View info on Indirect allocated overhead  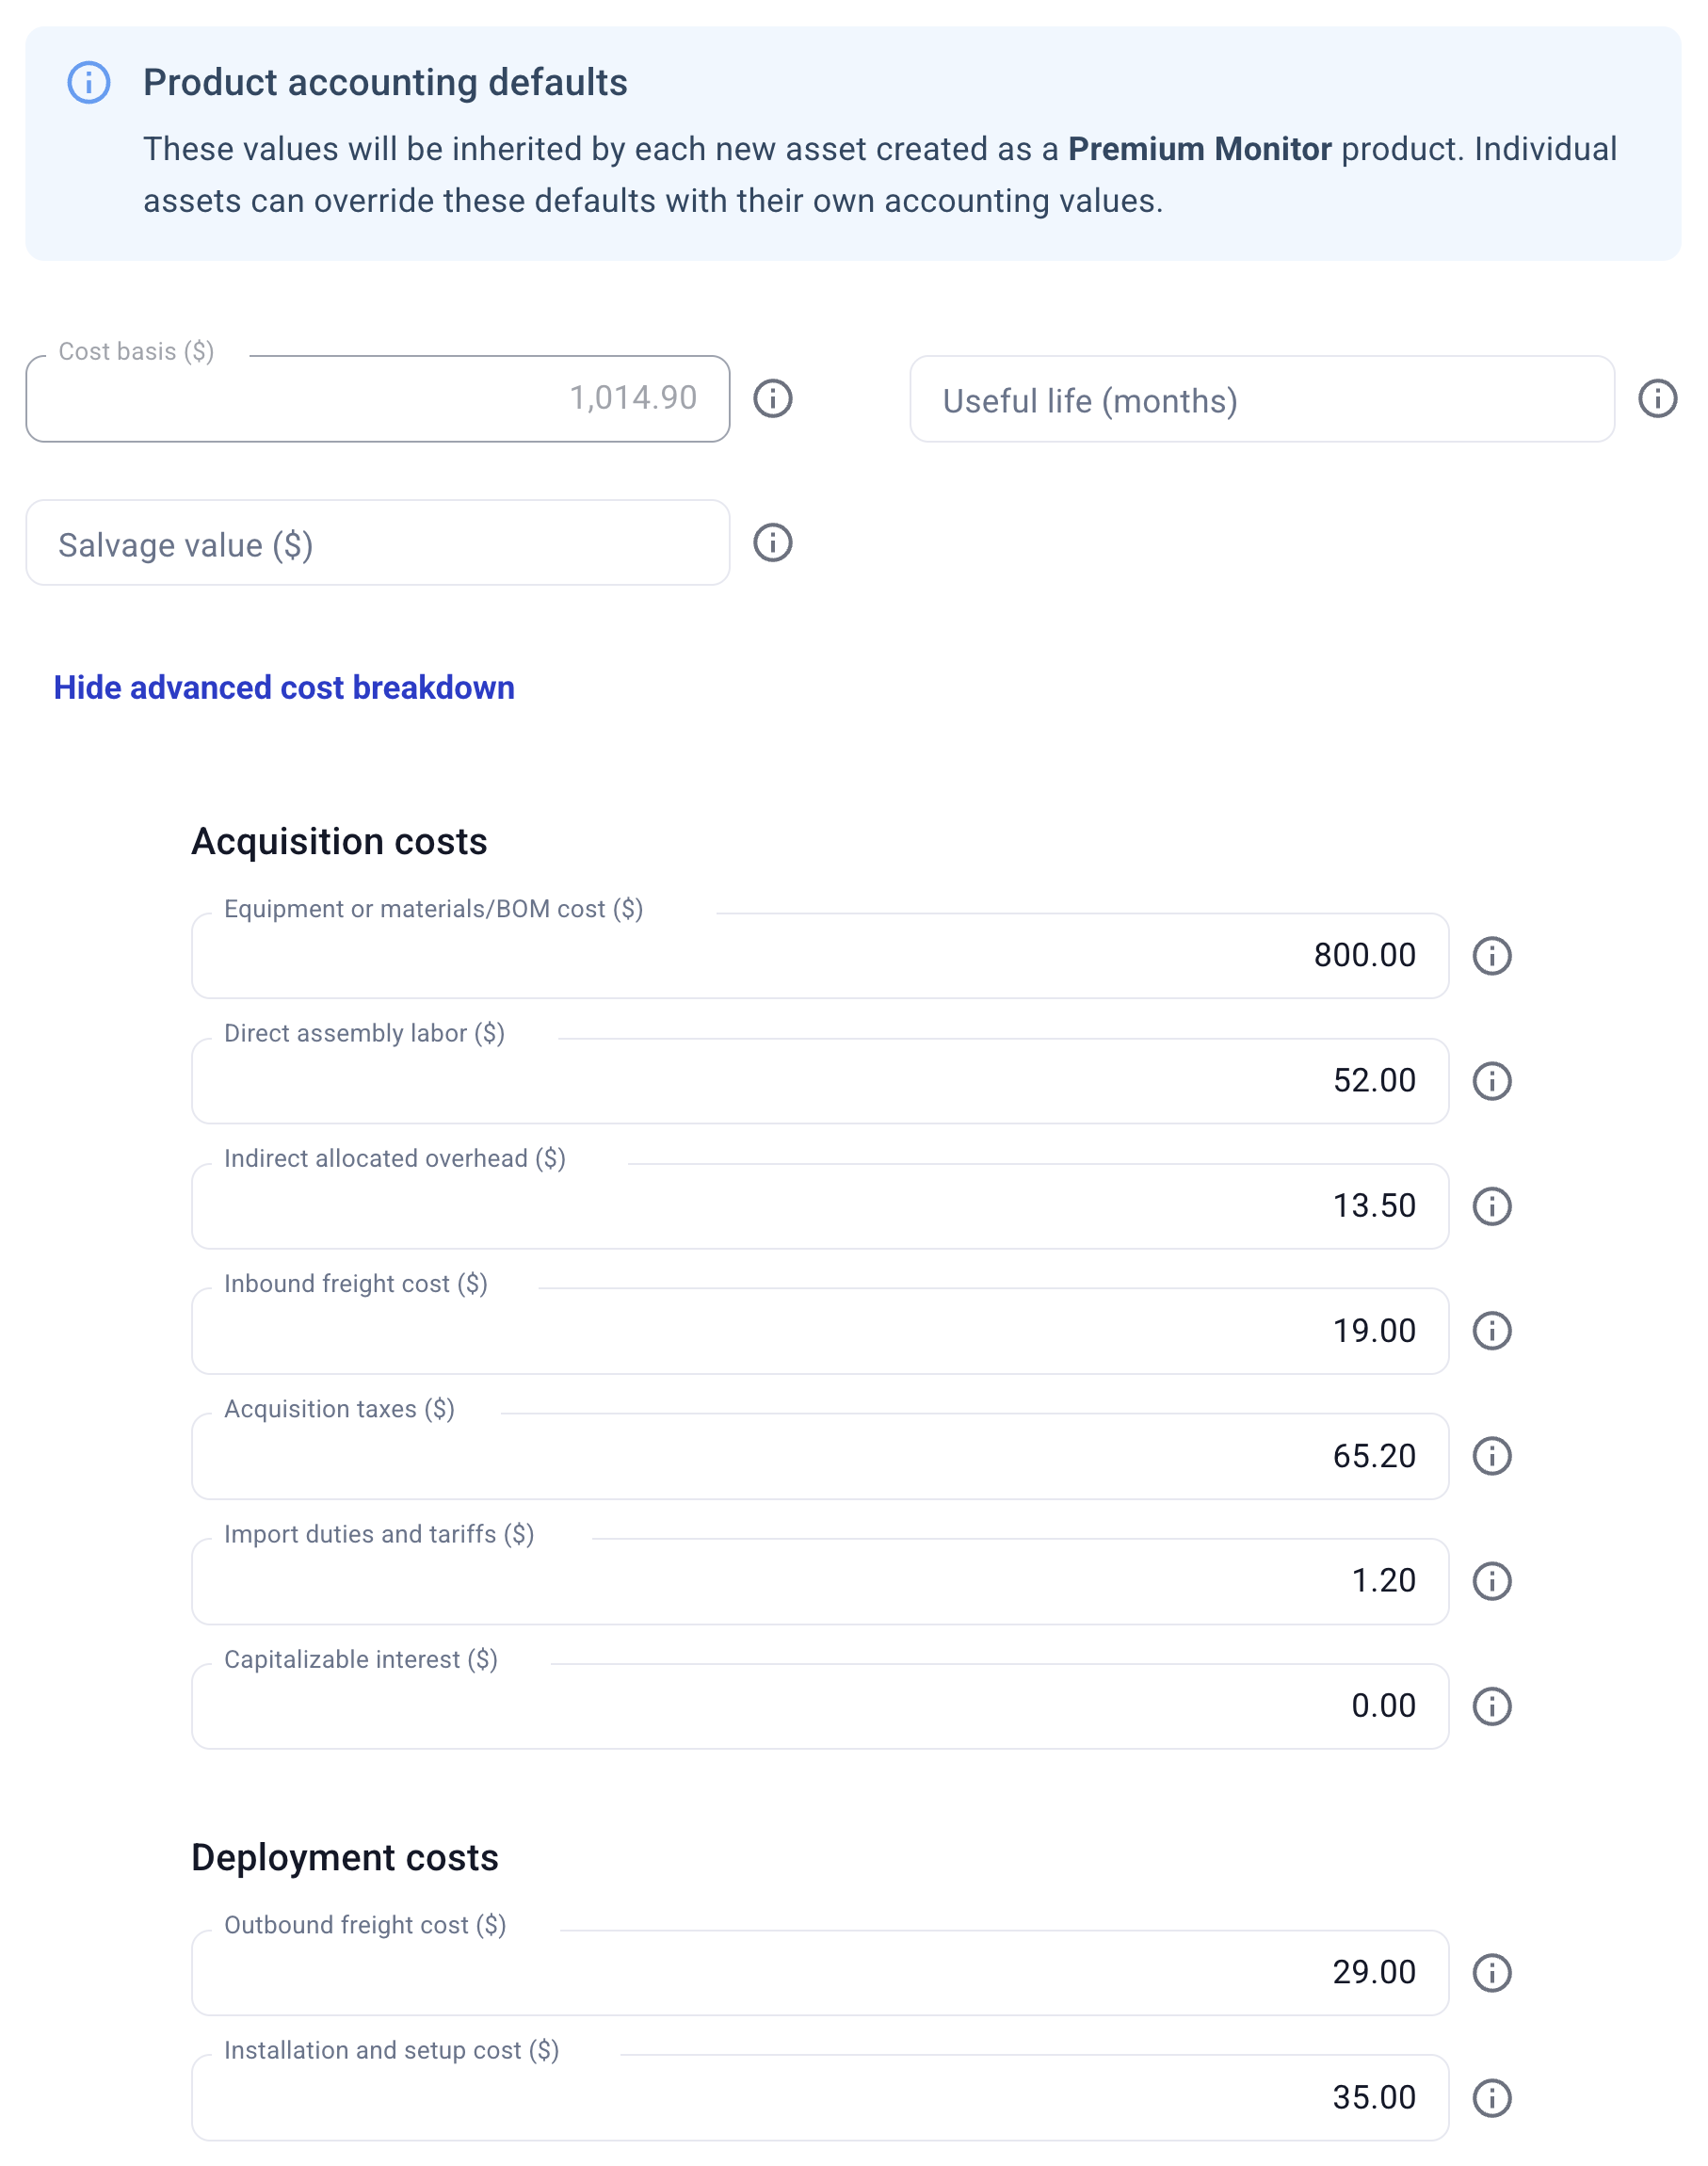[x=1491, y=1206]
